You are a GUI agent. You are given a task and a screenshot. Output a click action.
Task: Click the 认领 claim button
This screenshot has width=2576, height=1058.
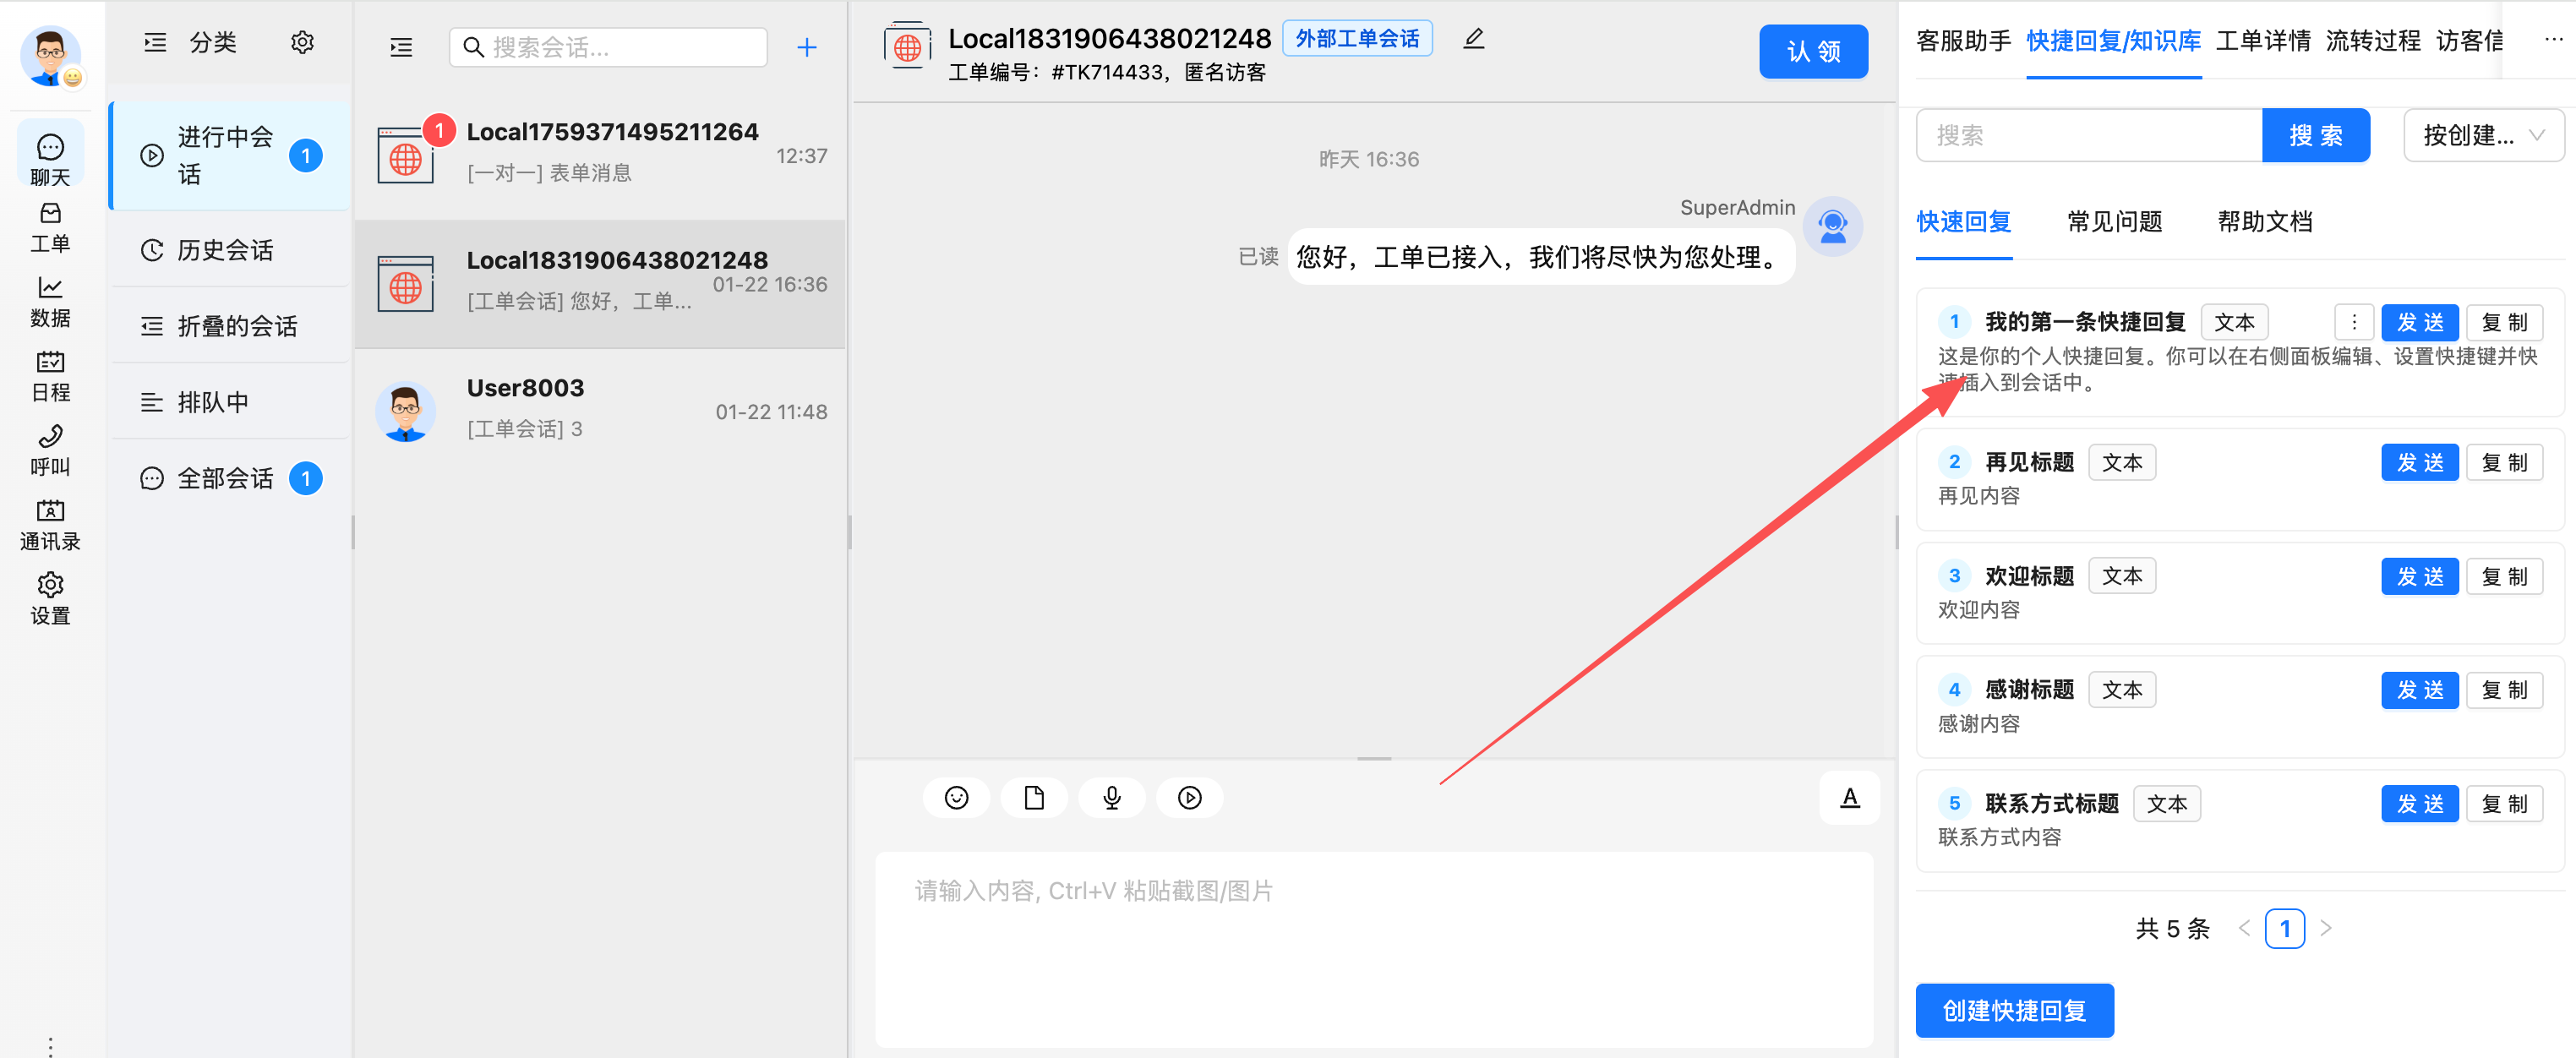coord(1813,51)
